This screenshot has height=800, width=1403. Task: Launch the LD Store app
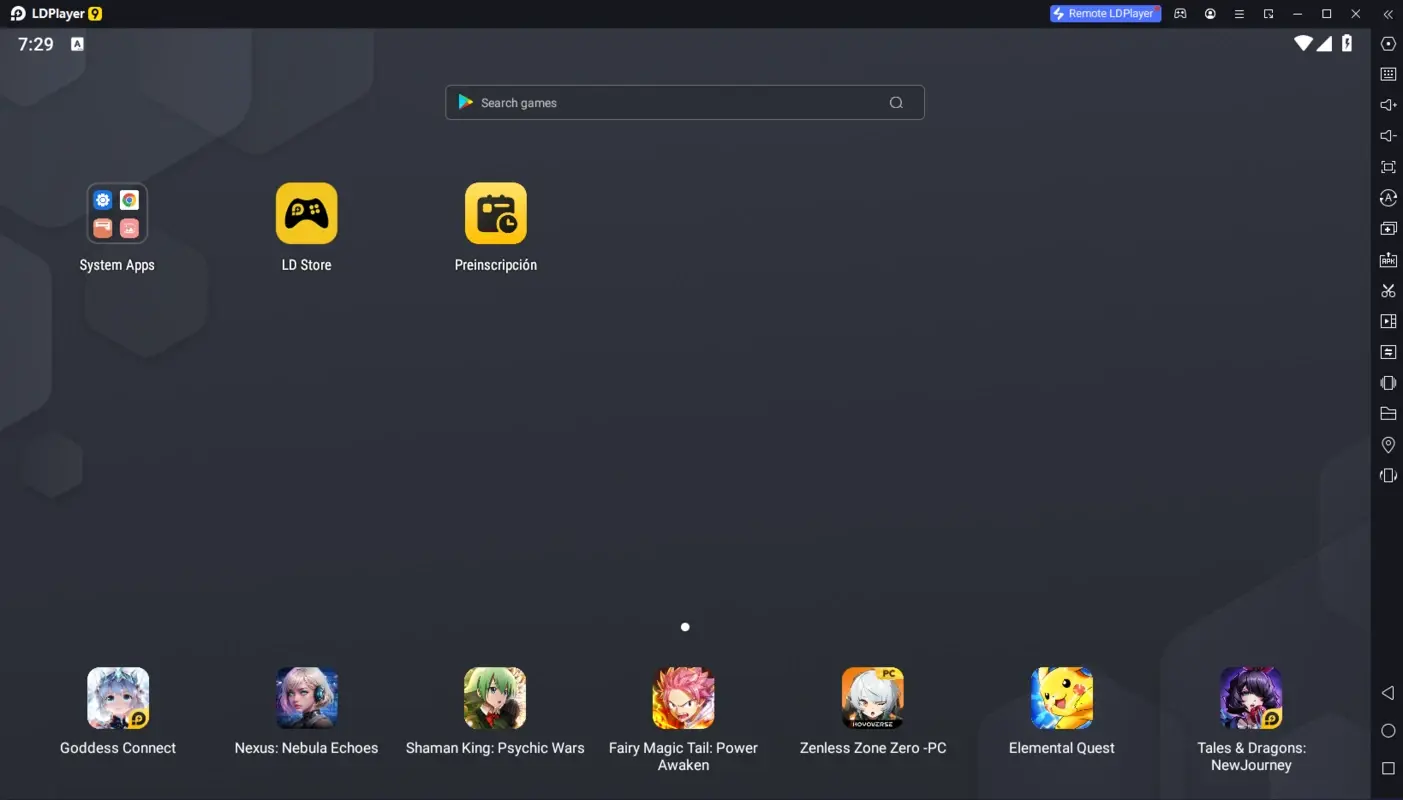(307, 213)
